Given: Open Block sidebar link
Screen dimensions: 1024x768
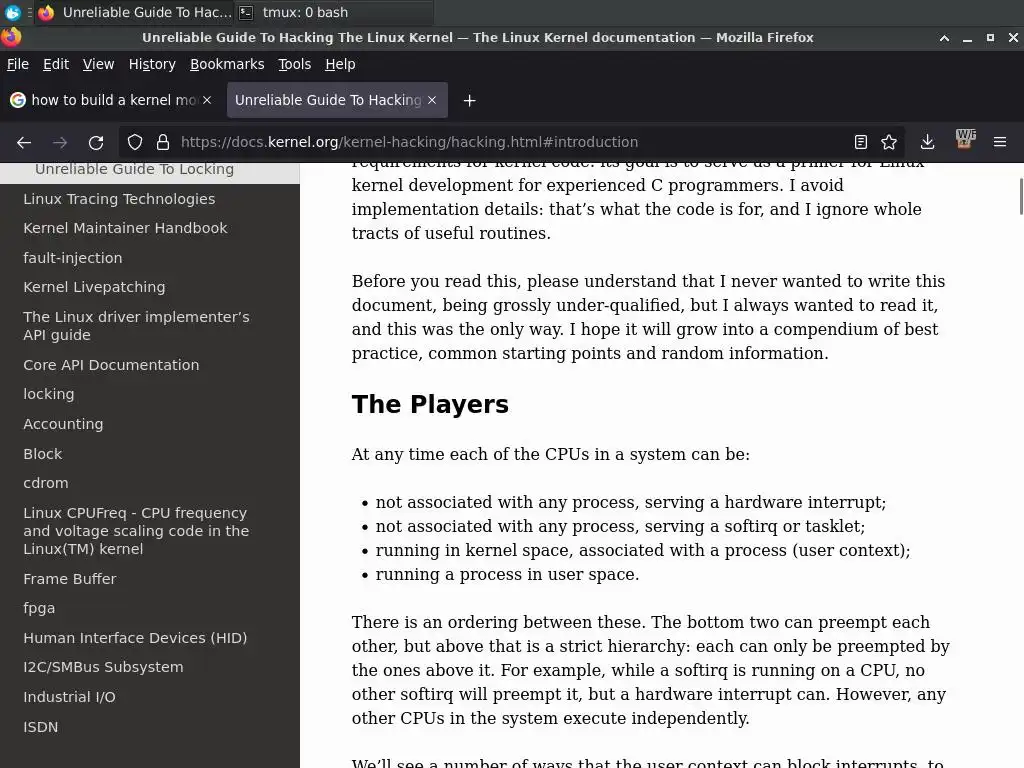Looking at the screenshot, I should (42, 454).
